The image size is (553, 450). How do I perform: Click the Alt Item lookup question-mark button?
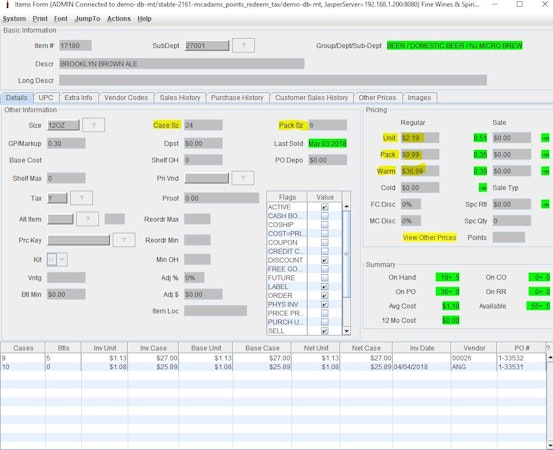click(87, 219)
